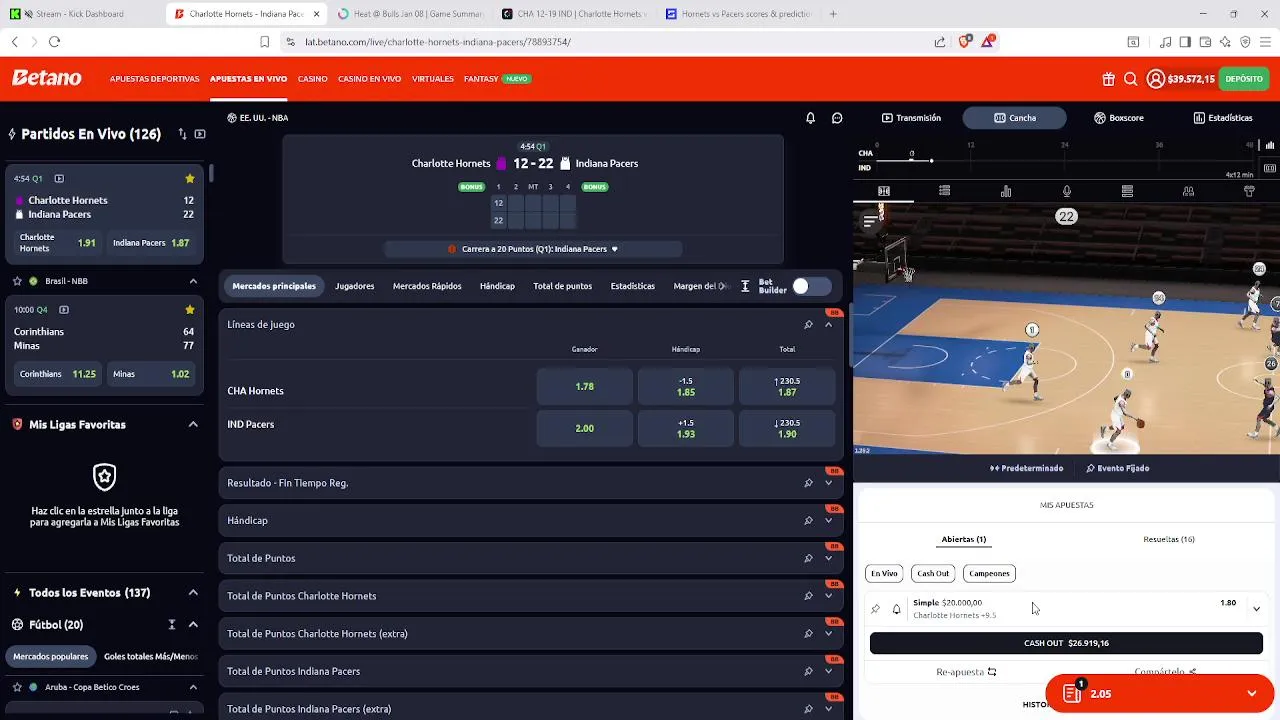
Task: Click the stream icon on Corinthians match card
Action: (x=64, y=310)
